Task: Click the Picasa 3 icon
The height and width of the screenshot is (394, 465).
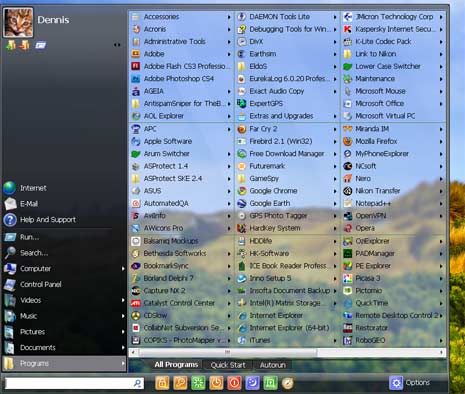Action: [348, 278]
